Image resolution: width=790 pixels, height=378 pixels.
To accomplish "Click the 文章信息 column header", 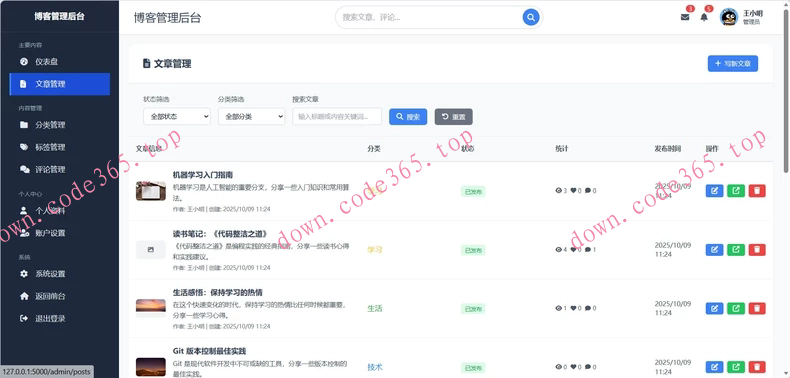I will [x=149, y=149].
